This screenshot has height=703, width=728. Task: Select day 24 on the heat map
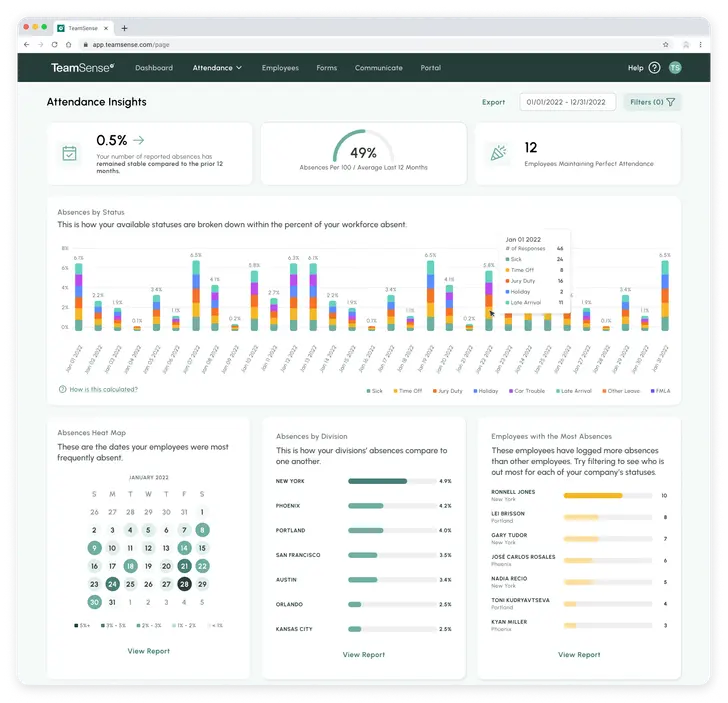pos(112,584)
